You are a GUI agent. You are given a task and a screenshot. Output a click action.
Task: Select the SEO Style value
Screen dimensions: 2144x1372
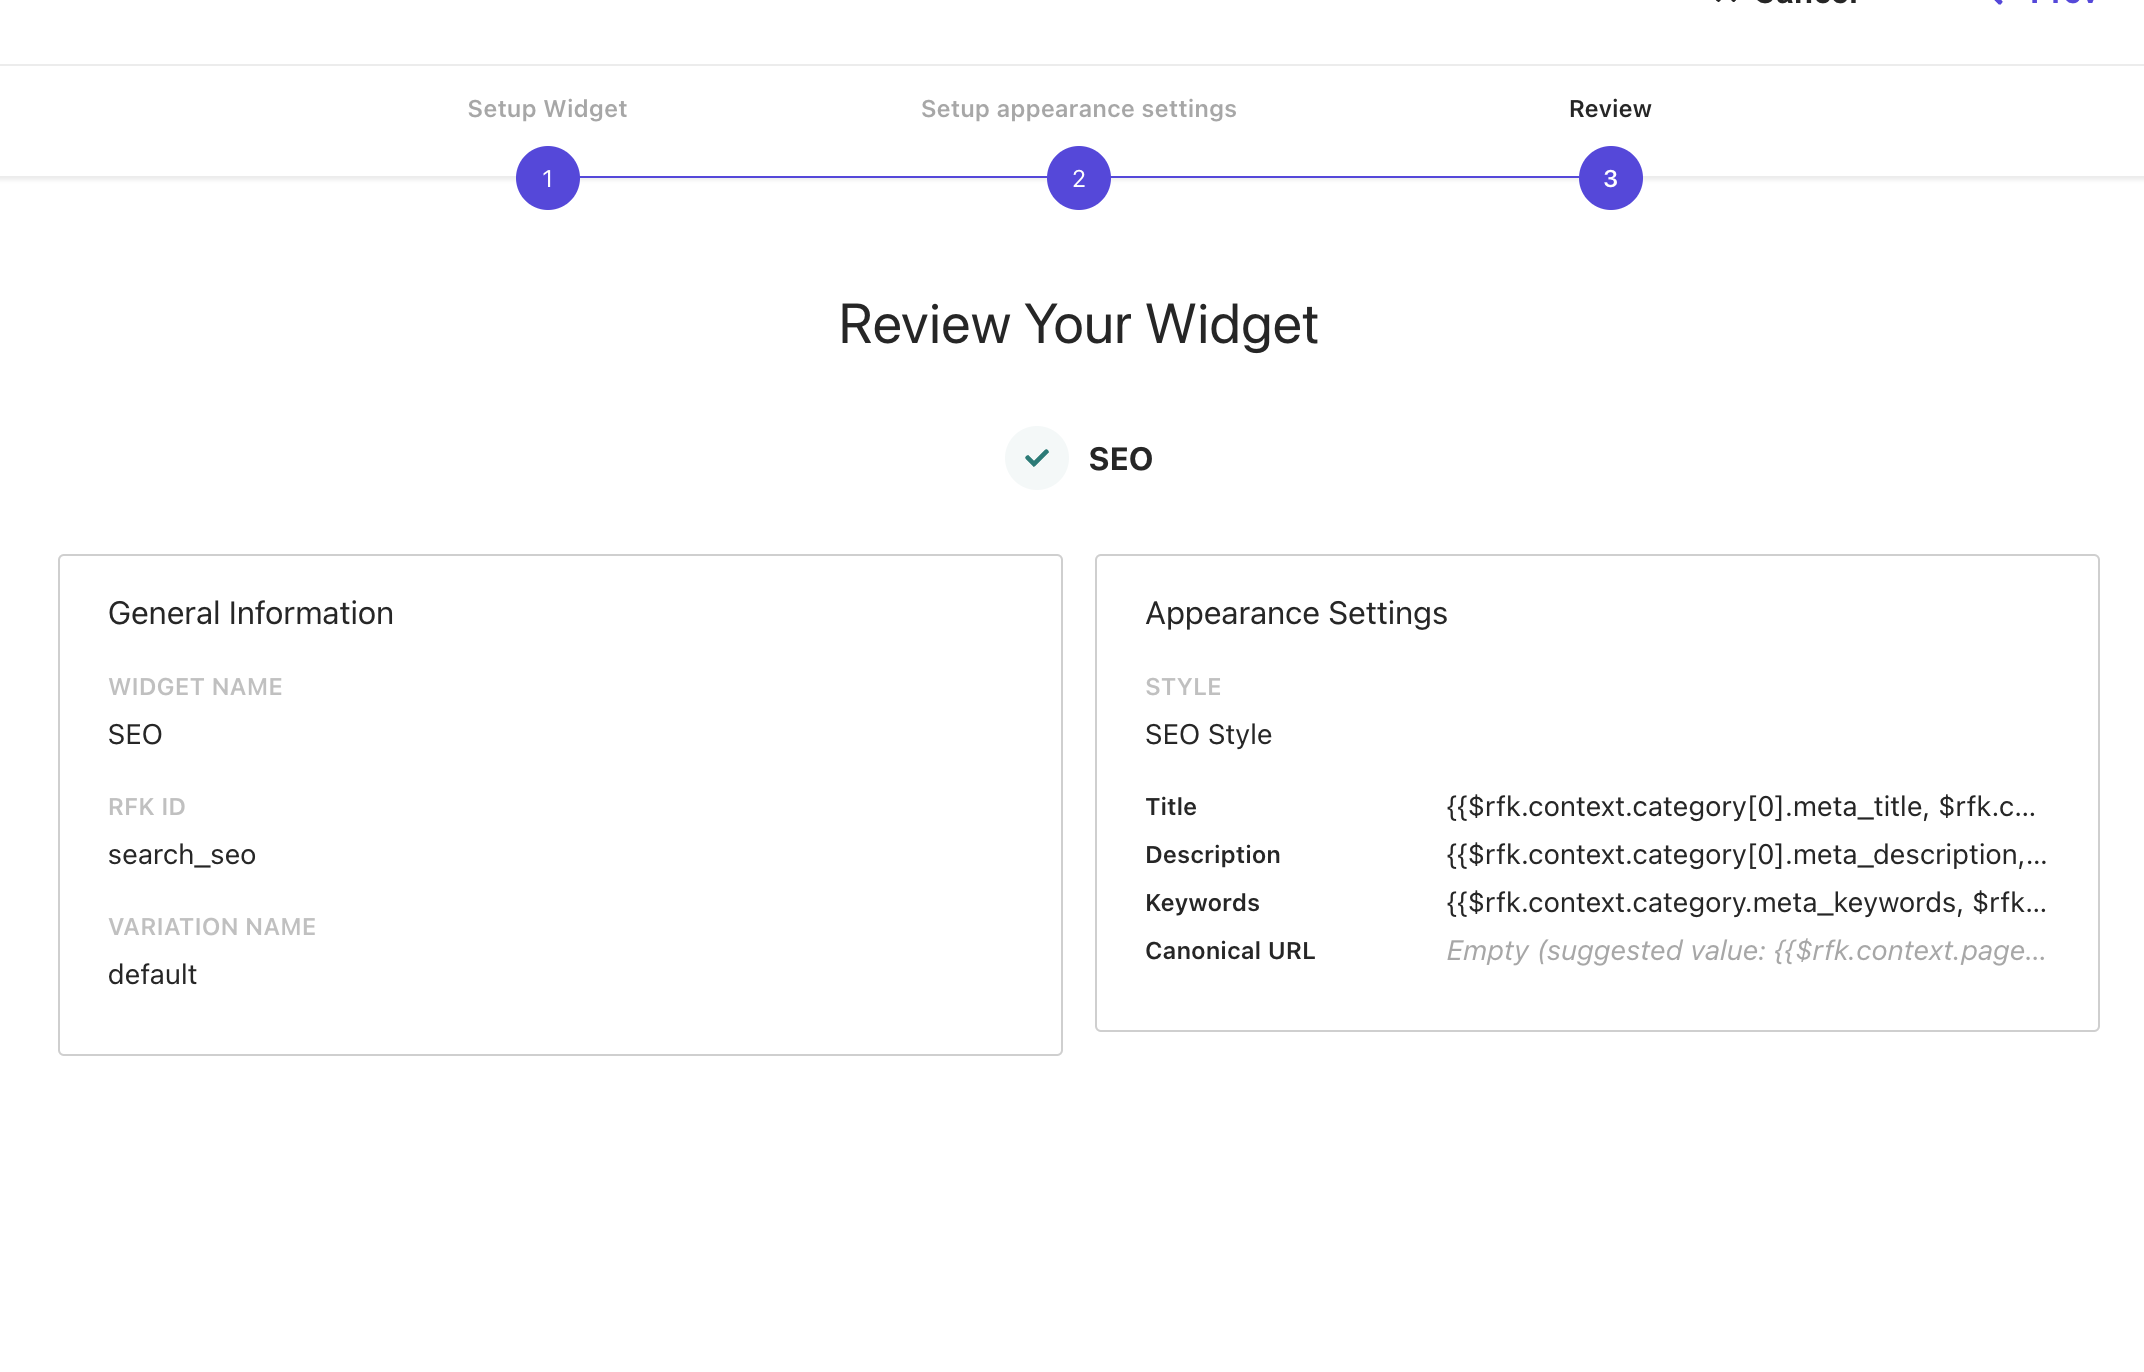[x=1208, y=735]
